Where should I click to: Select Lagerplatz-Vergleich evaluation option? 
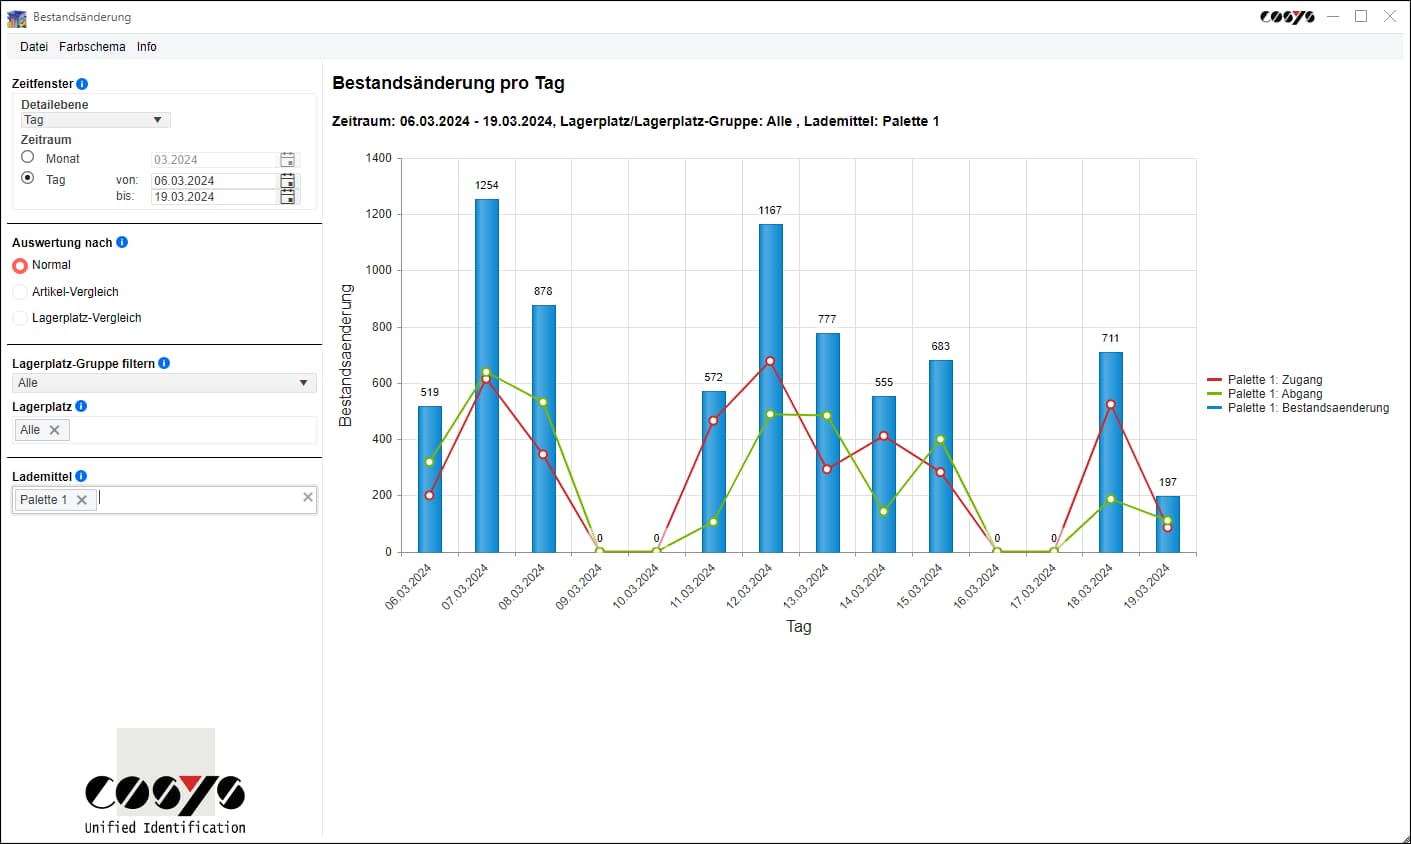[x=20, y=318]
